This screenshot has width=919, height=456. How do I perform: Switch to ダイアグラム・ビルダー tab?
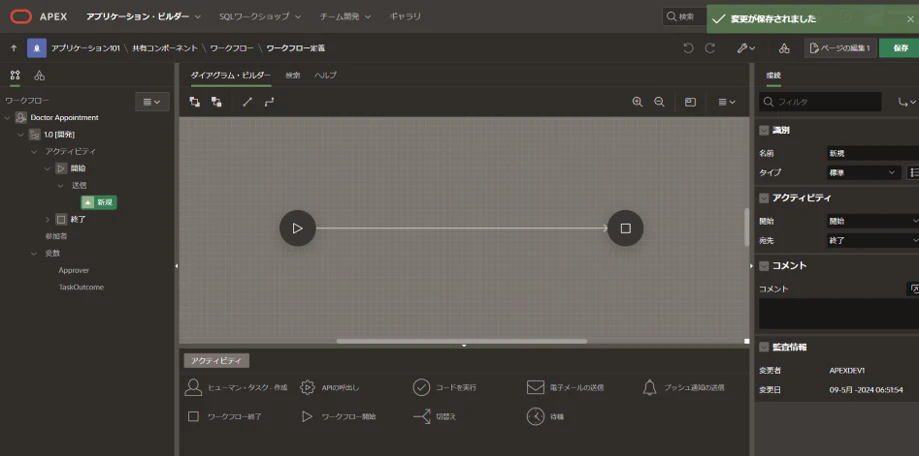coord(231,75)
